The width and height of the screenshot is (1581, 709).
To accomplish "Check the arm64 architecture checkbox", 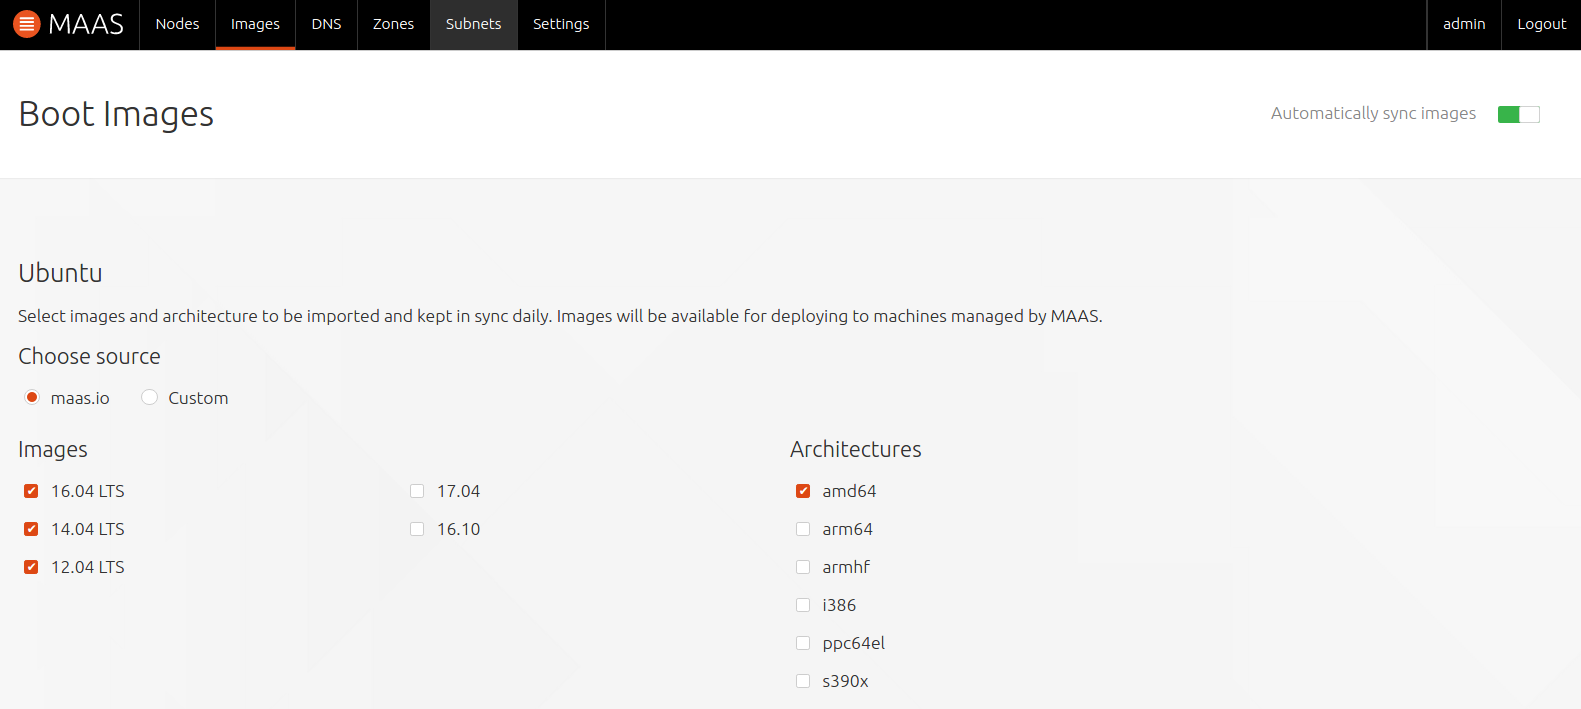I will pyautogui.click(x=803, y=529).
